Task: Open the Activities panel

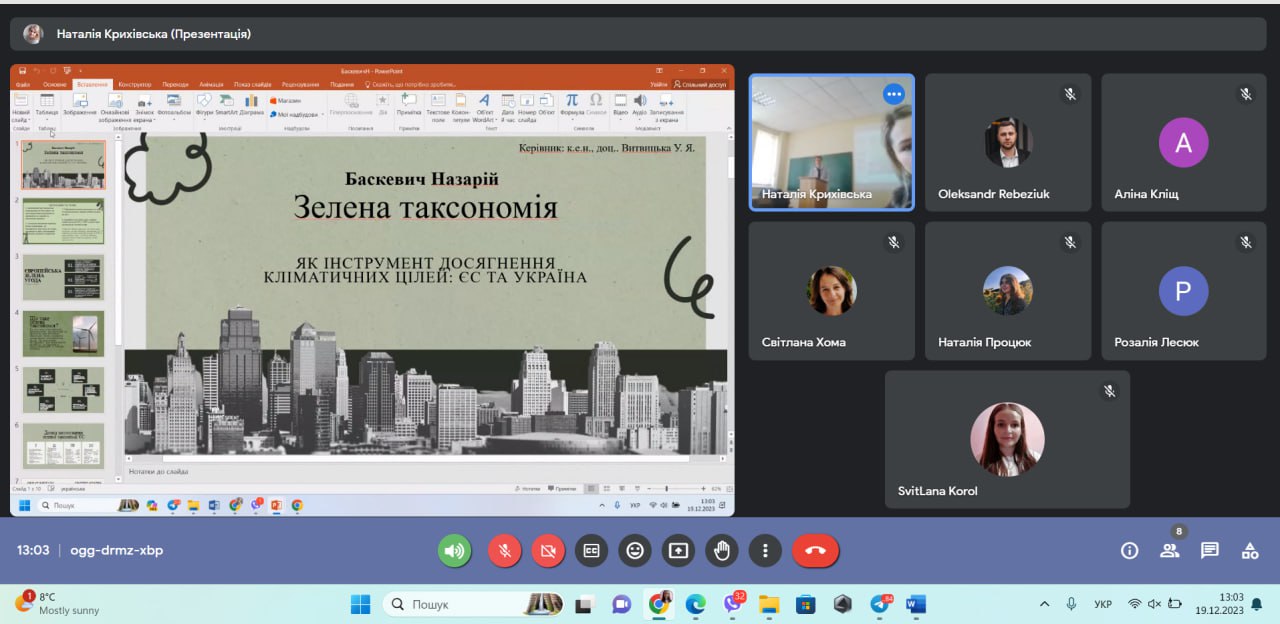Action: (x=1249, y=550)
